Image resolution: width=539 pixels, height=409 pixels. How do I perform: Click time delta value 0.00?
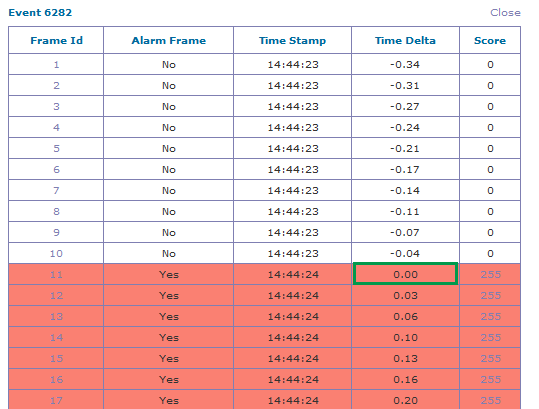coord(405,275)
